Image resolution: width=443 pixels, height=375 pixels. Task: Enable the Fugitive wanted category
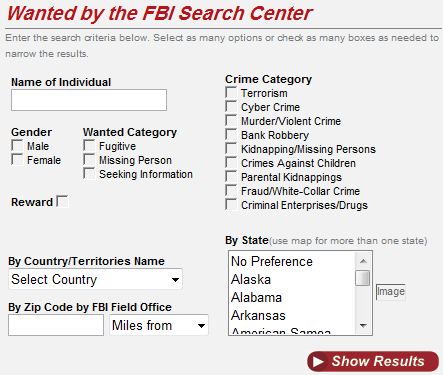tap(89, 146)
